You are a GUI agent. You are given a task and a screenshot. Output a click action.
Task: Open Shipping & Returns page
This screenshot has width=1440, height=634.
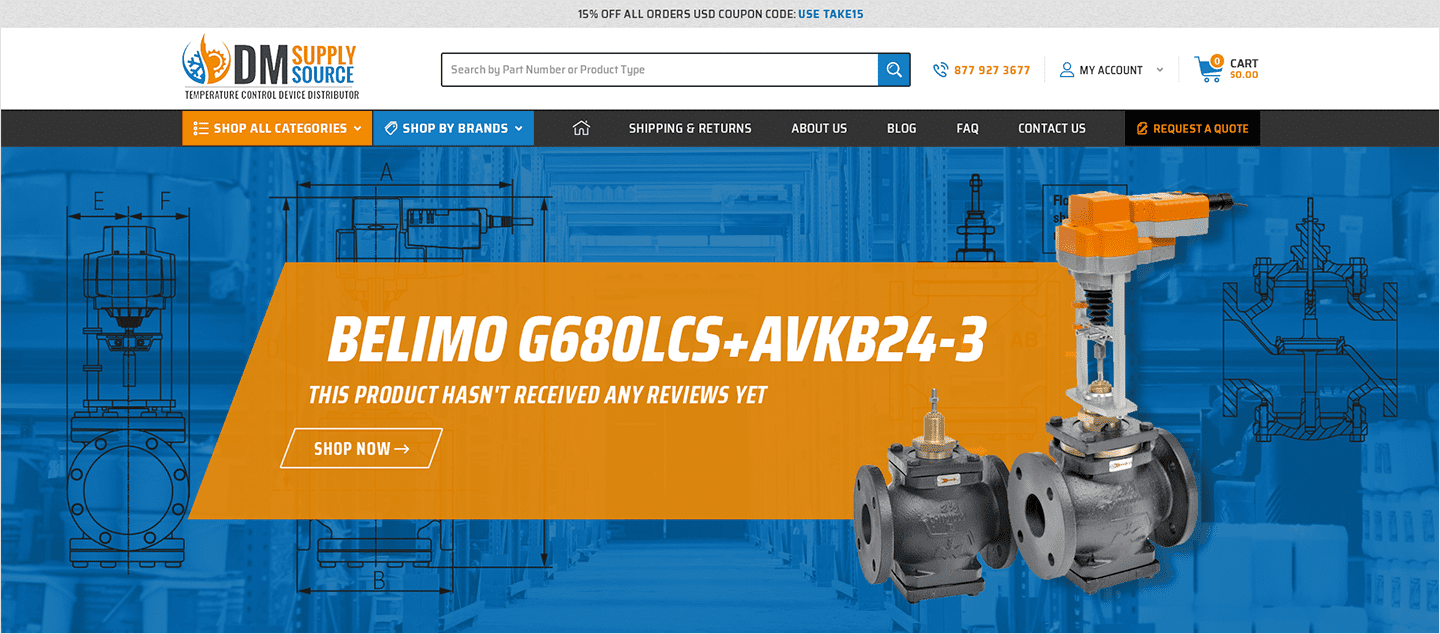click(x=690, y=128)
